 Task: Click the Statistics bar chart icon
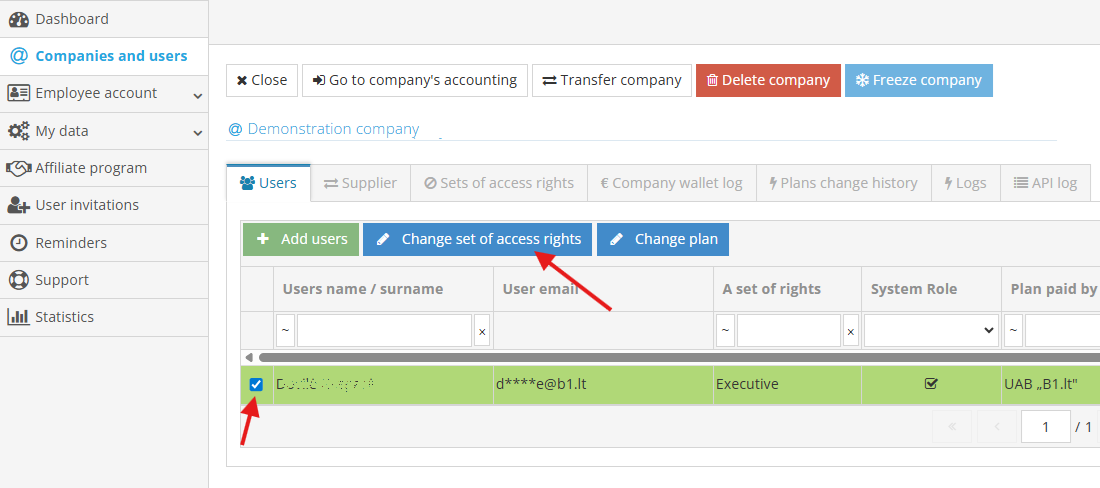18,317
